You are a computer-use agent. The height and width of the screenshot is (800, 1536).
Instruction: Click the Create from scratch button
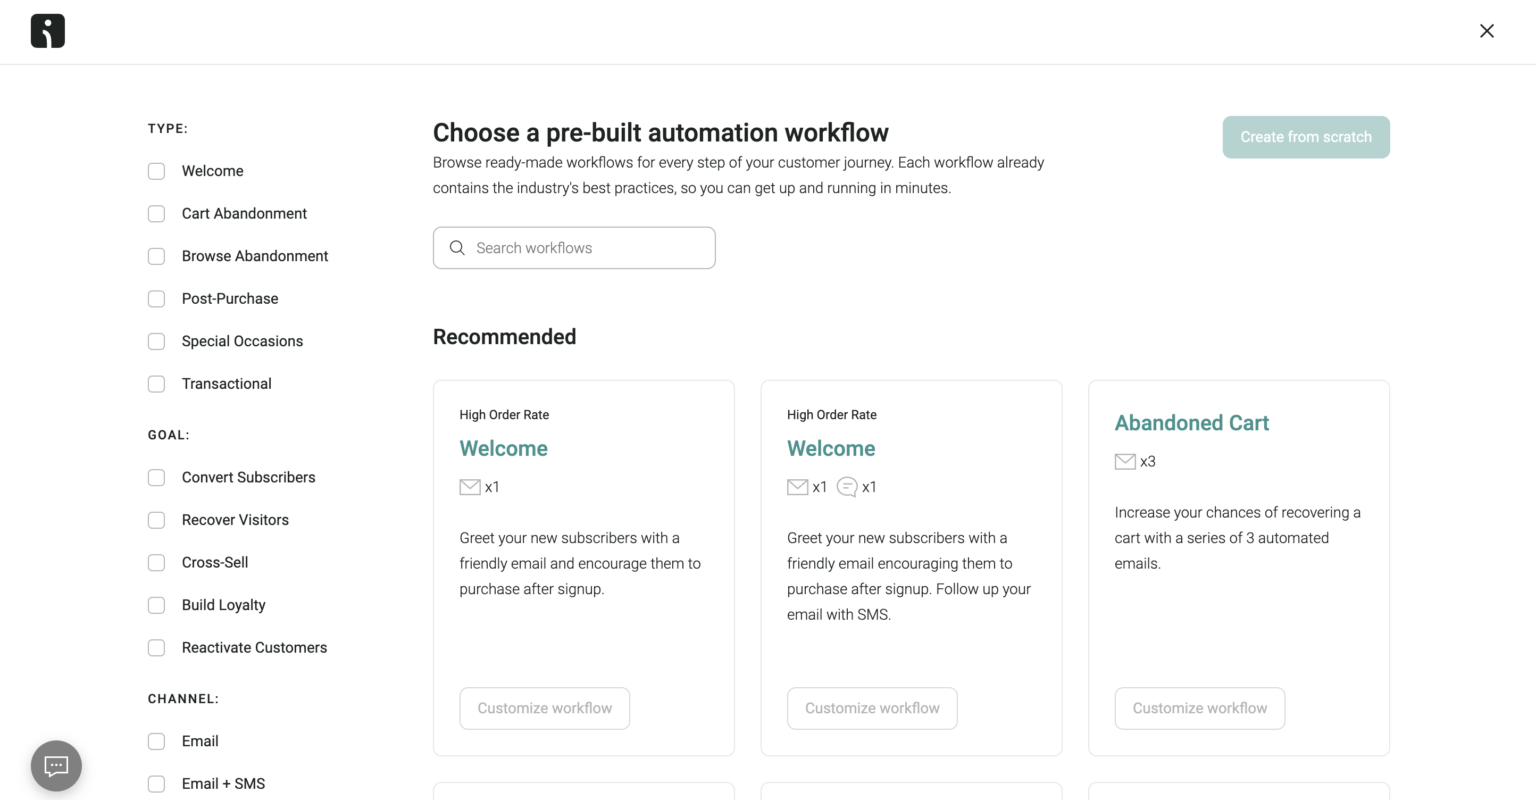pos(1306,137)
